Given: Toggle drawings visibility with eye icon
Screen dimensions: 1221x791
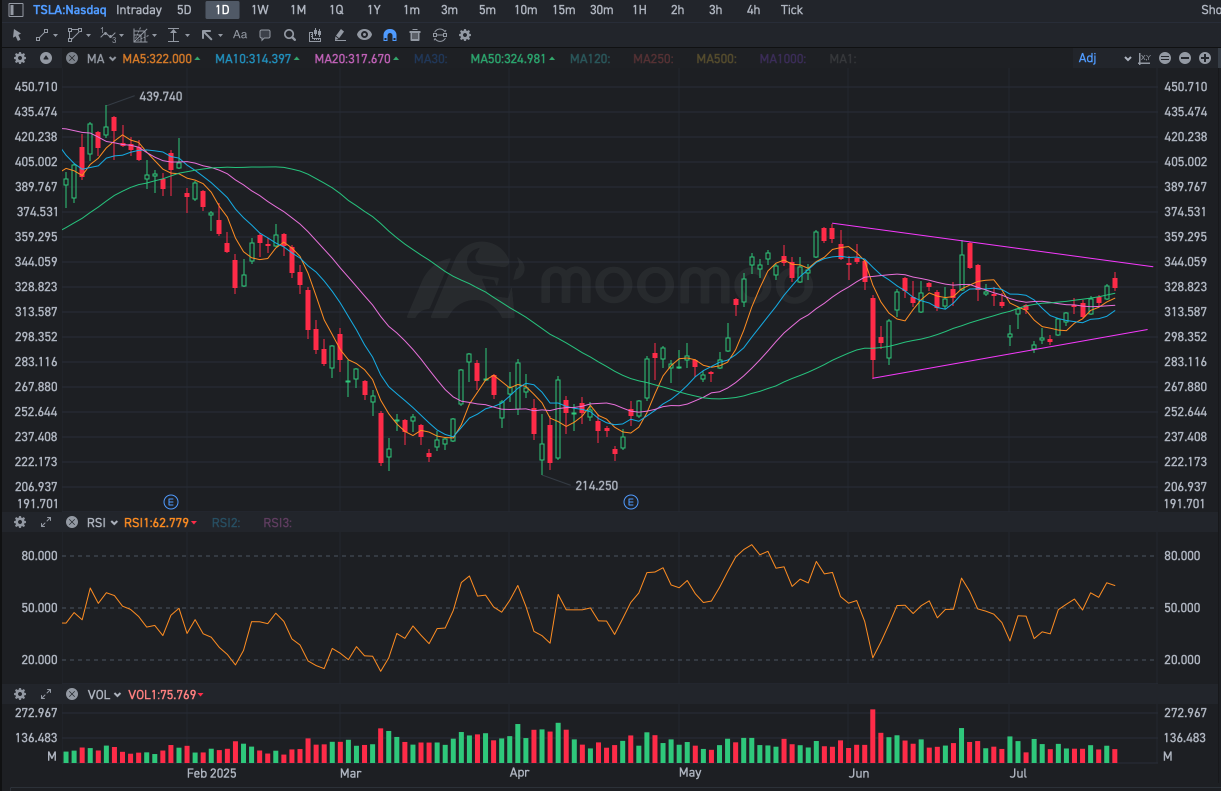Looking at the screenshot, I should [x=365, y=35].
